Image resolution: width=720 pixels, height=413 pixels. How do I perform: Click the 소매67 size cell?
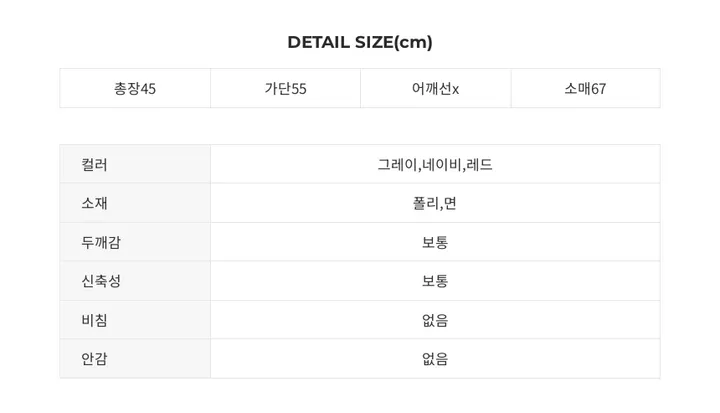tap(585, 88)
